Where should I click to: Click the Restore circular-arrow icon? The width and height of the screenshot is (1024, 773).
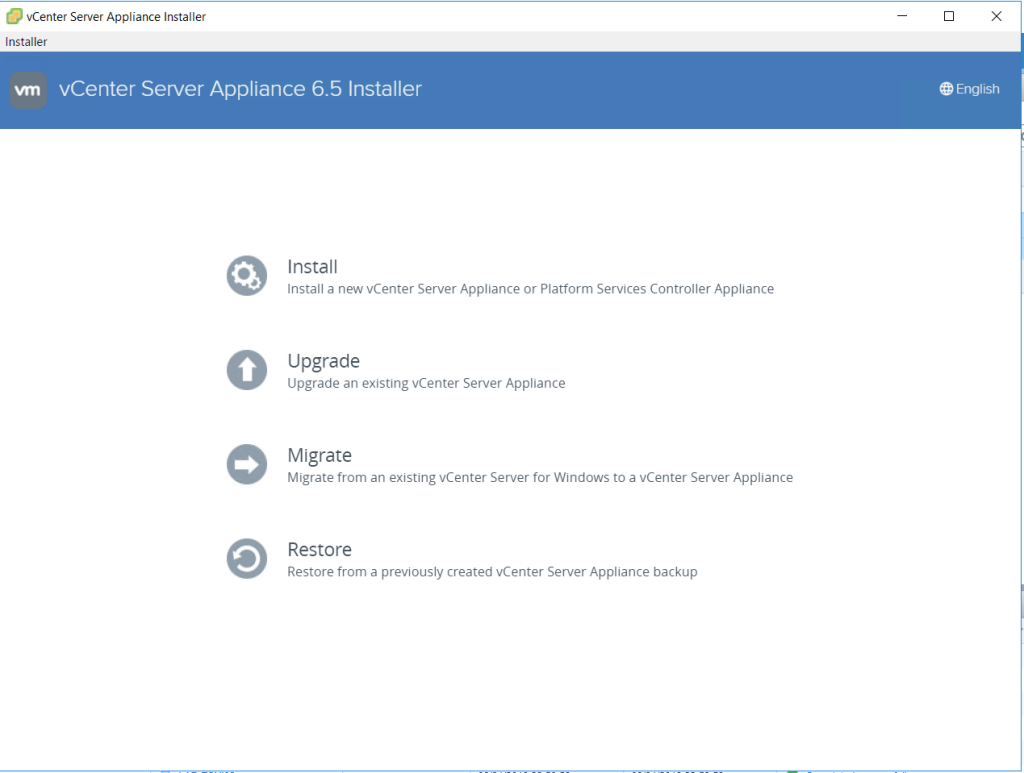tap(246, 558)
